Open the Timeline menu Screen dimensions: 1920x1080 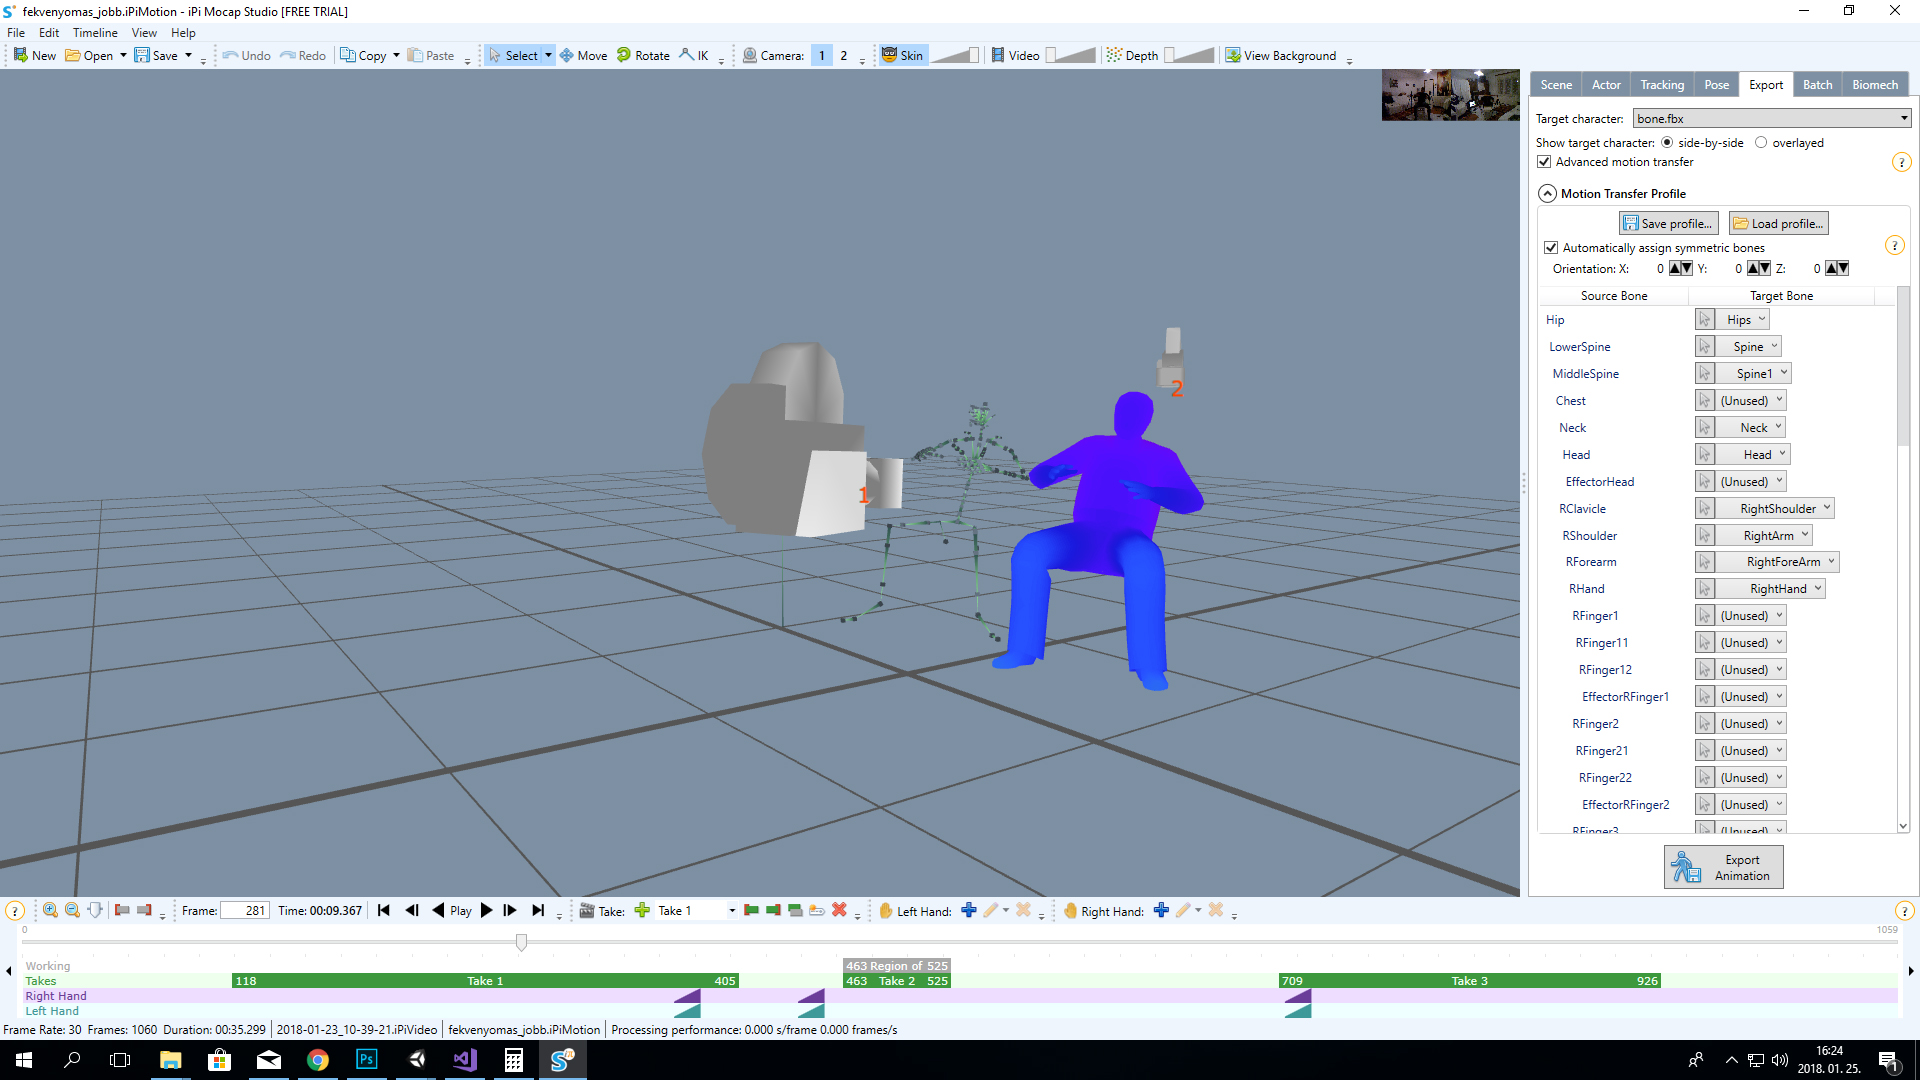point(95,33)
